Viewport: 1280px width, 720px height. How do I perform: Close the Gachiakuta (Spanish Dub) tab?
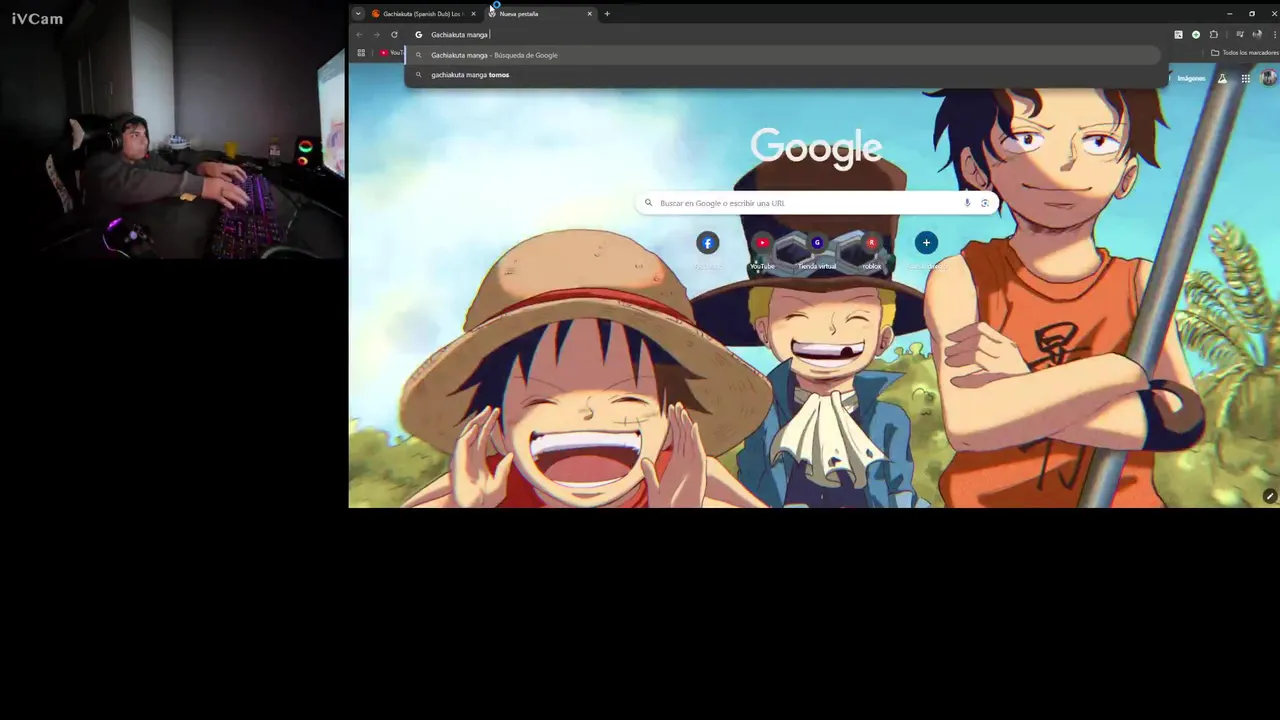tap(473, 14)
